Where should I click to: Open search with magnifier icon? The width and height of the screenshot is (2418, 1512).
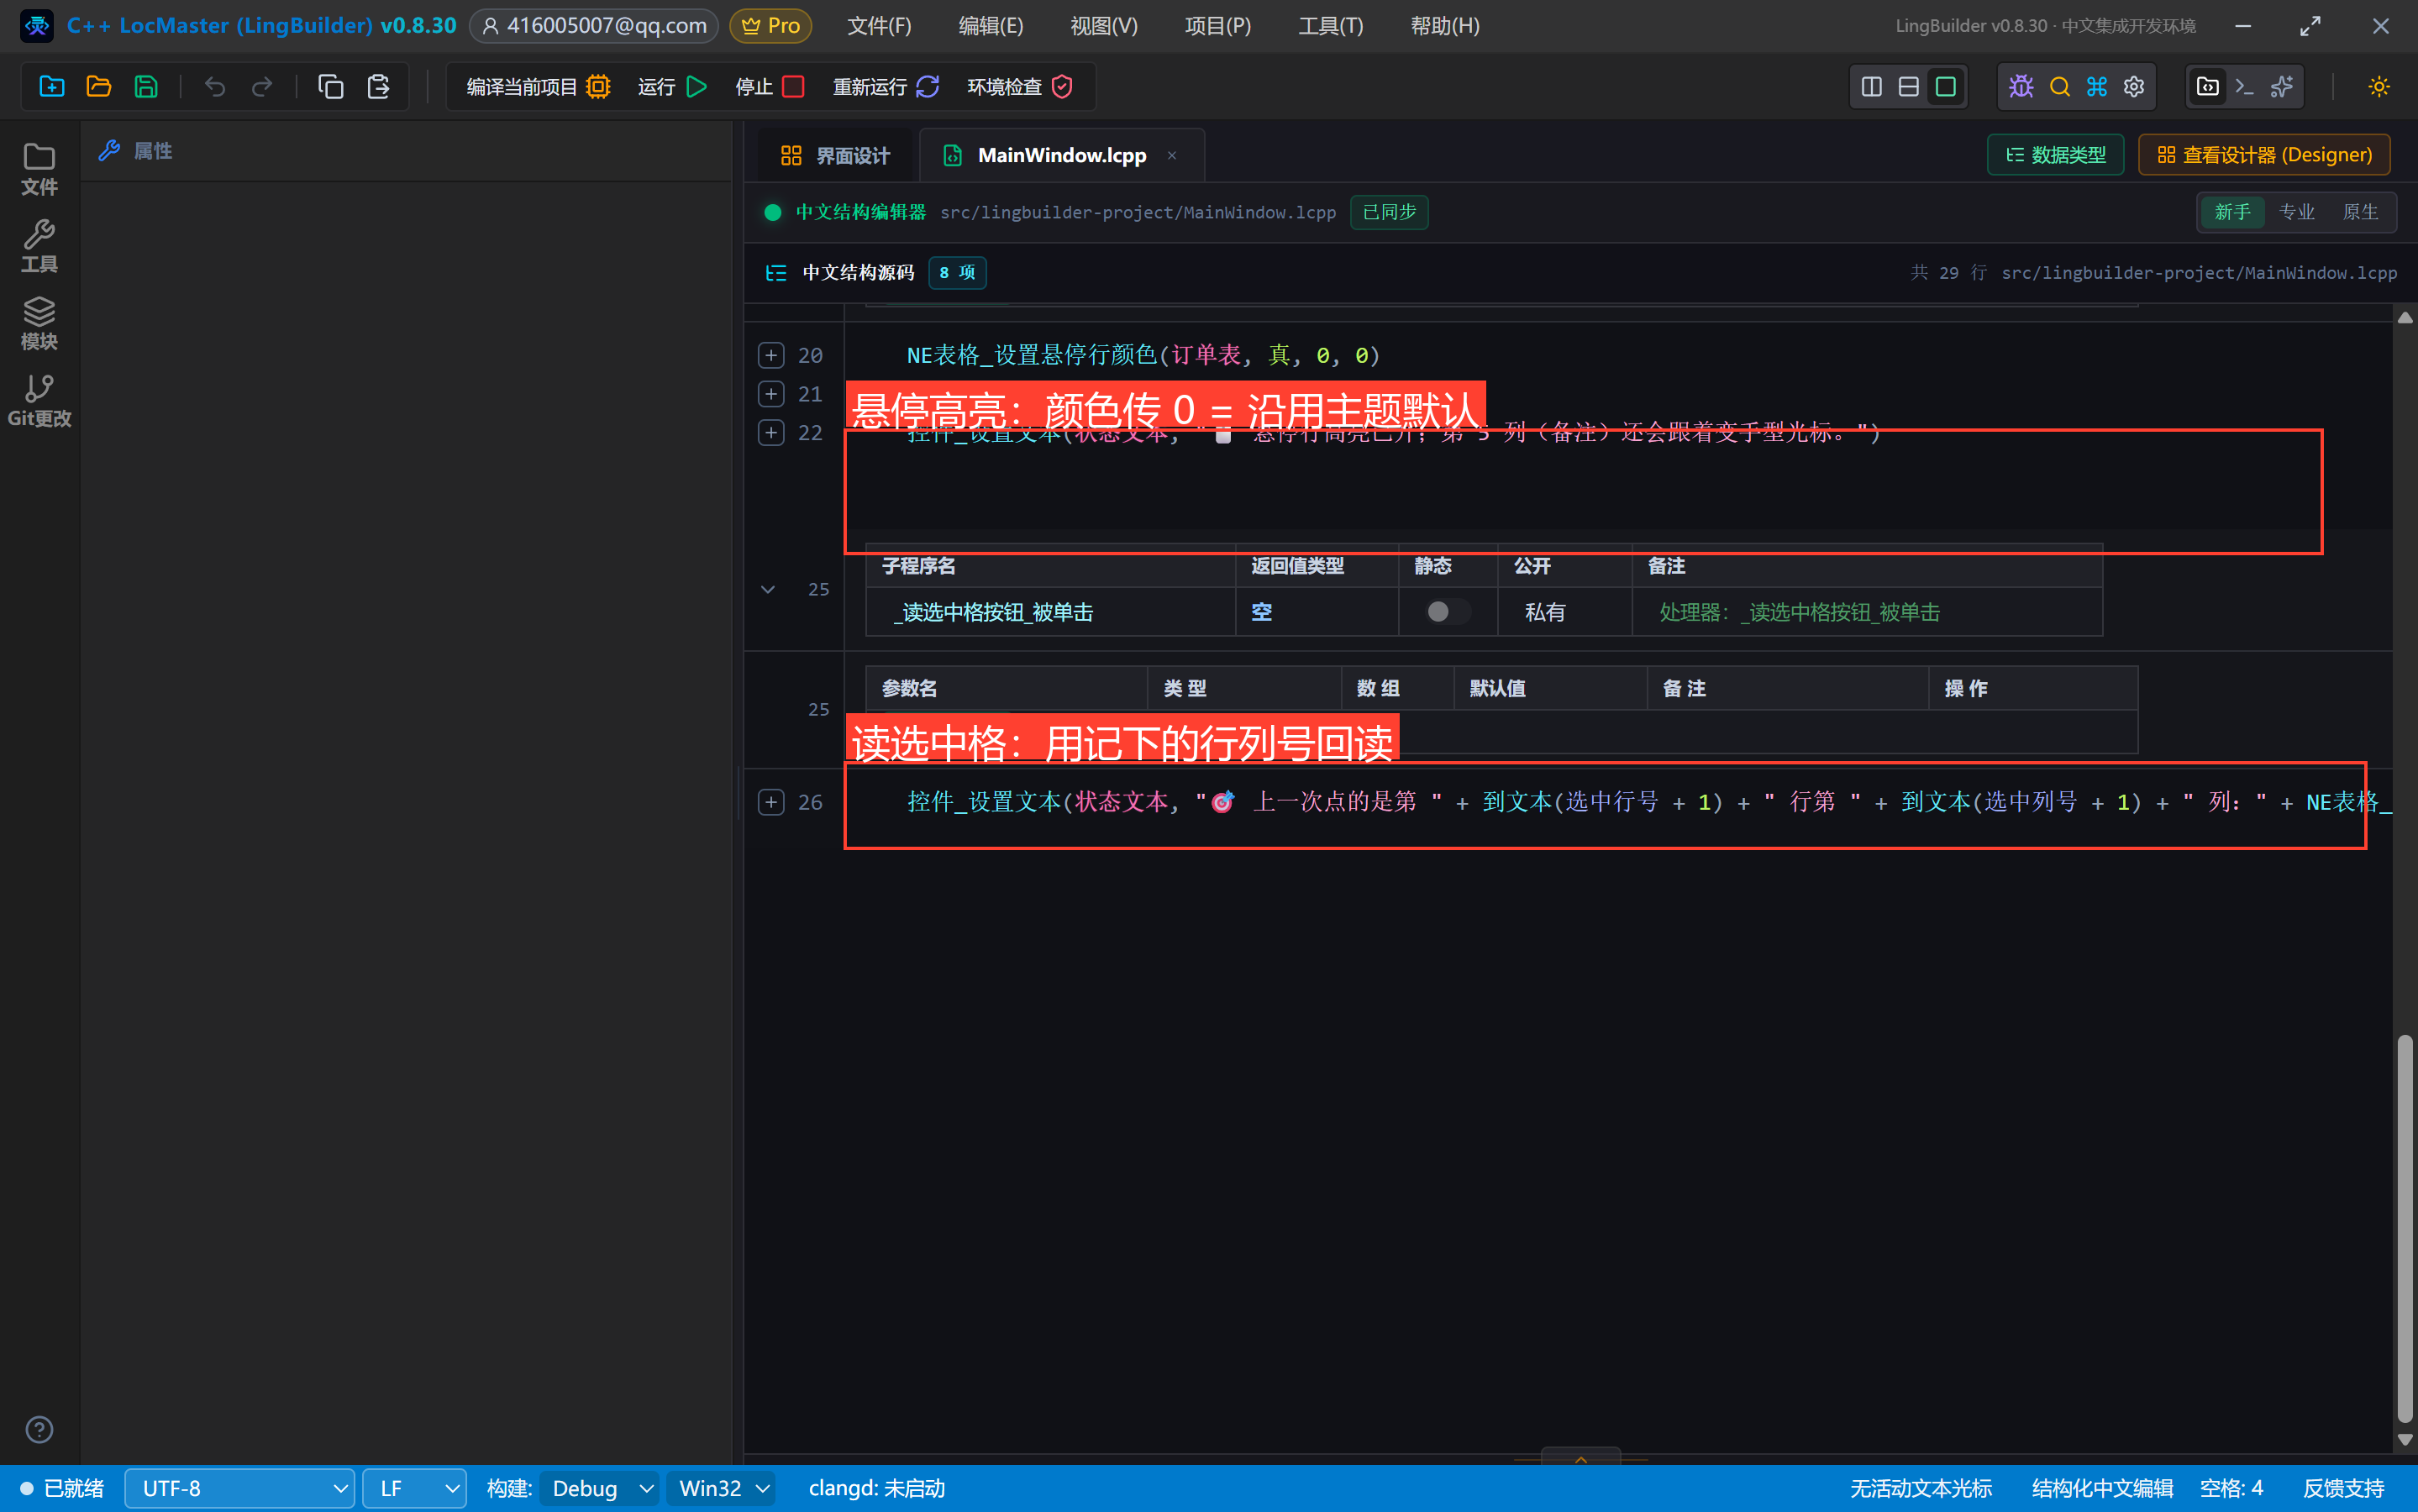[2059, 87]
